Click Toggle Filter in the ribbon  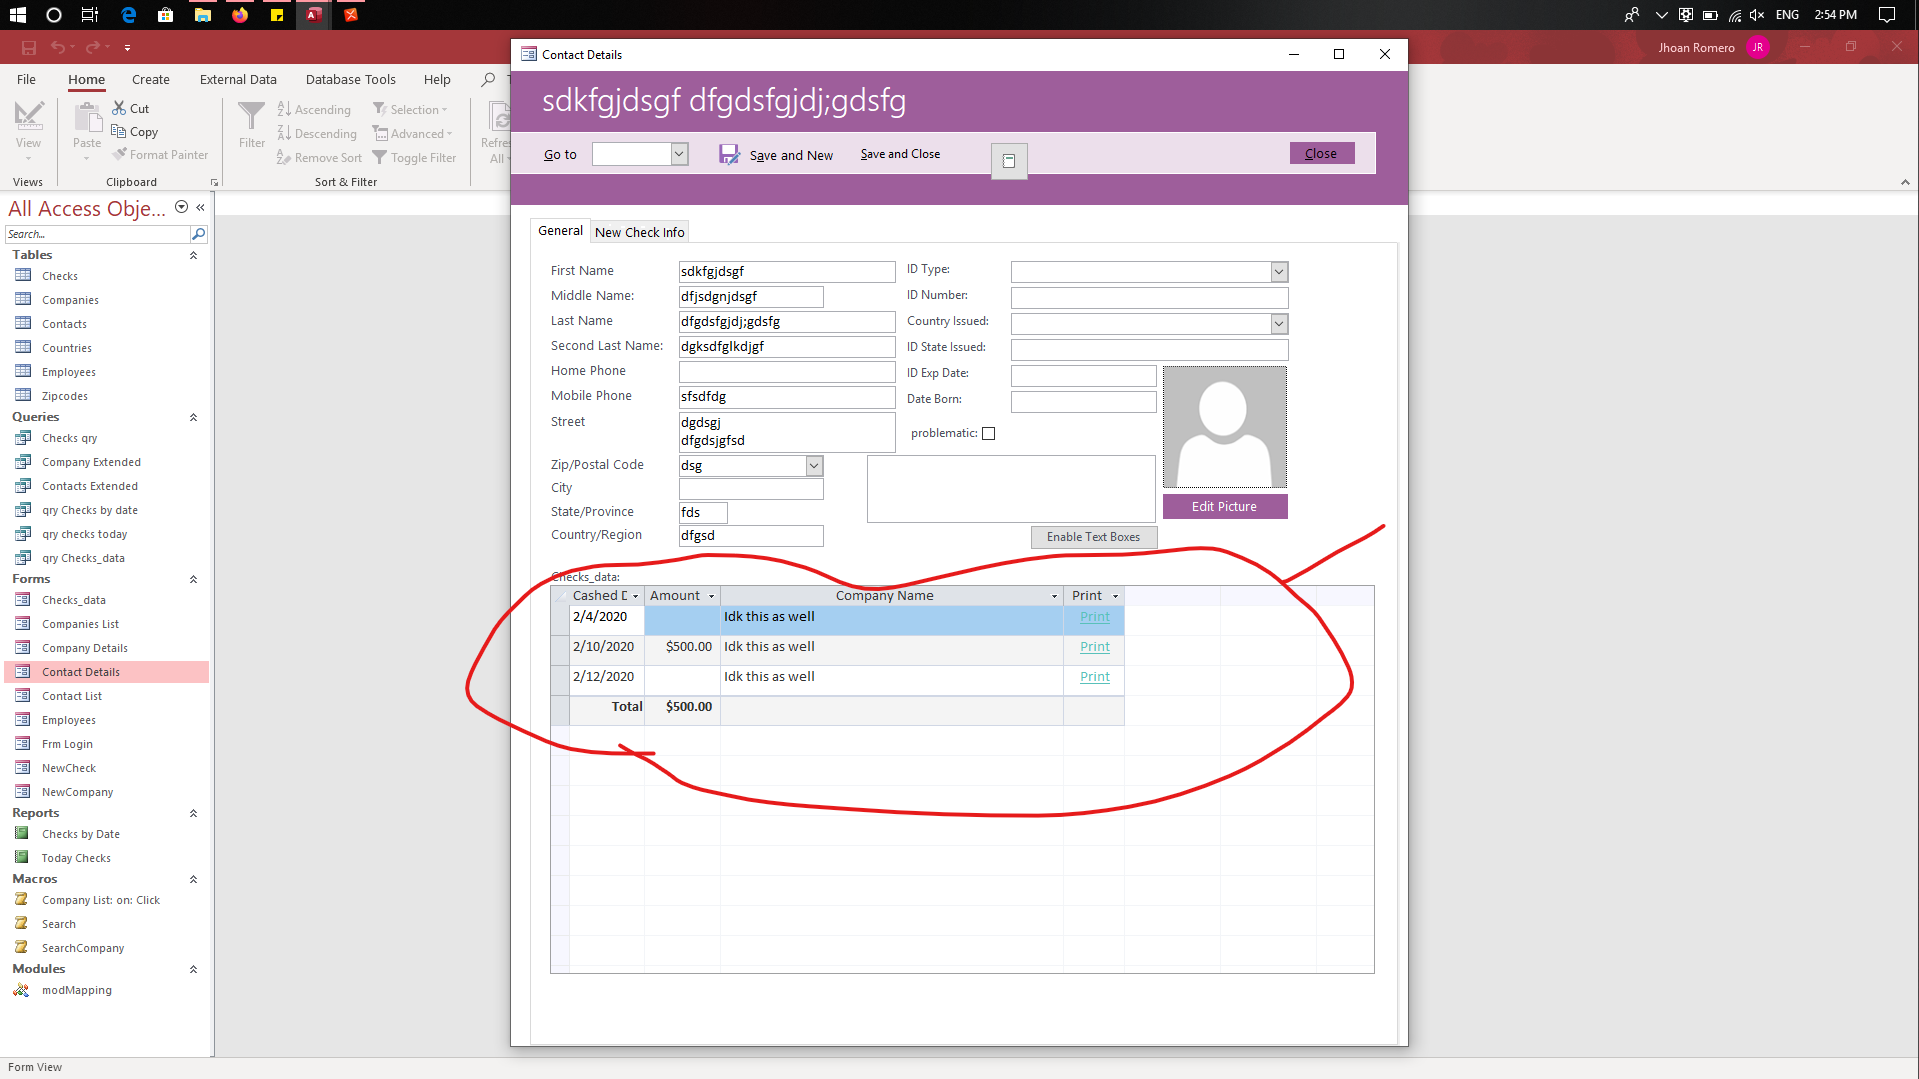tap(414, 157)
